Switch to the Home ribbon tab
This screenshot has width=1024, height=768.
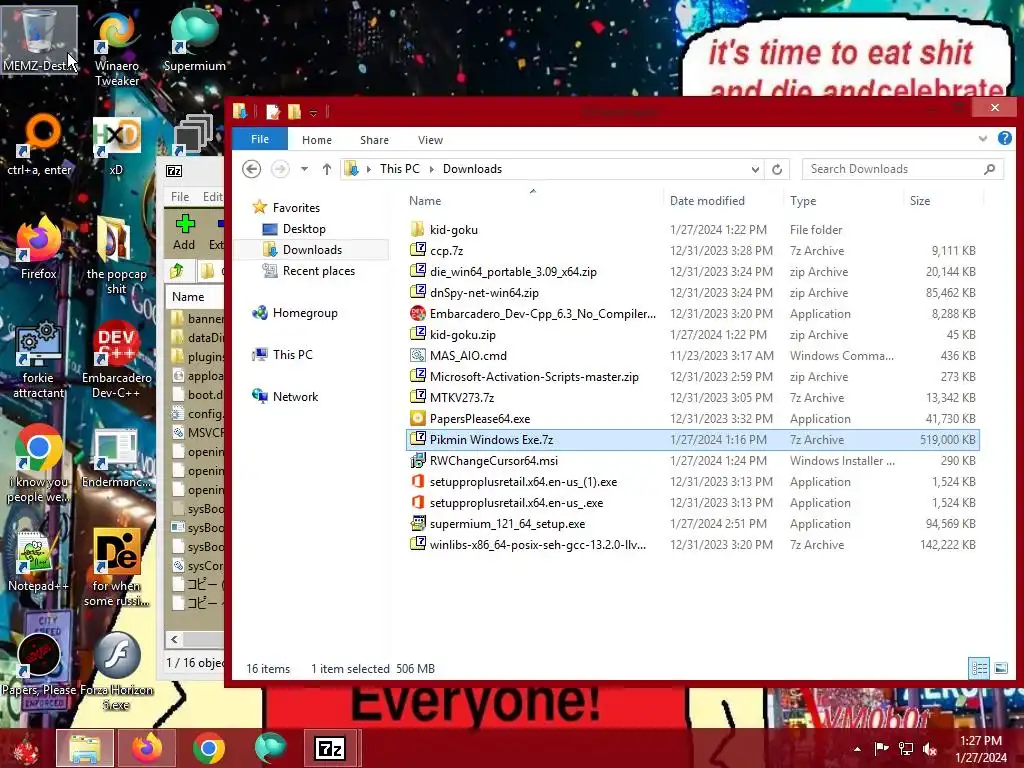tap(317, 140)
